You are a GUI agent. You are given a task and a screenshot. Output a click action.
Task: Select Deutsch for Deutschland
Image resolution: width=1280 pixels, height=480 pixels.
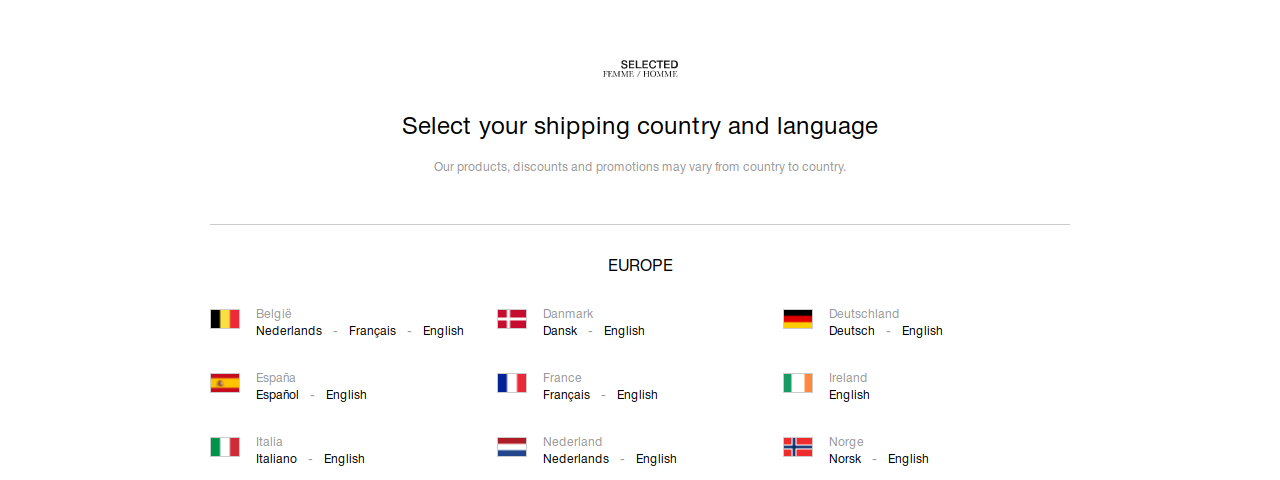tap(852, 331)
